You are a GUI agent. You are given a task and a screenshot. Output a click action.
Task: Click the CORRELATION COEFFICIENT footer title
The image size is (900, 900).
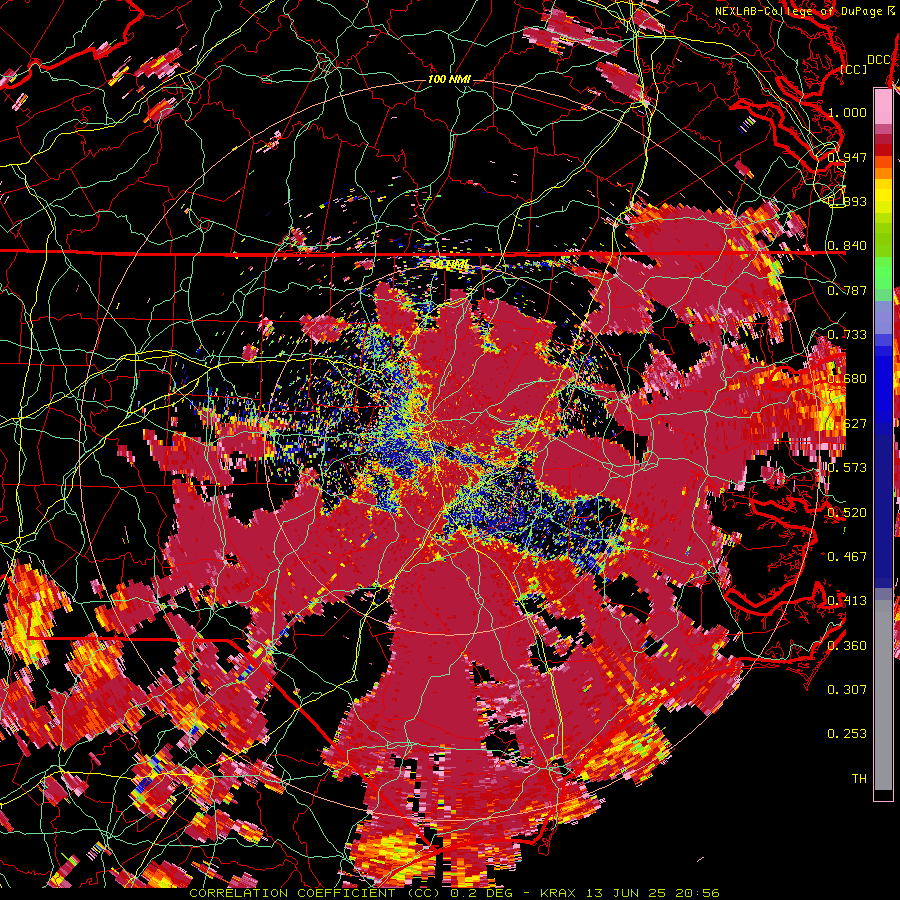click(x=313, y=893)
